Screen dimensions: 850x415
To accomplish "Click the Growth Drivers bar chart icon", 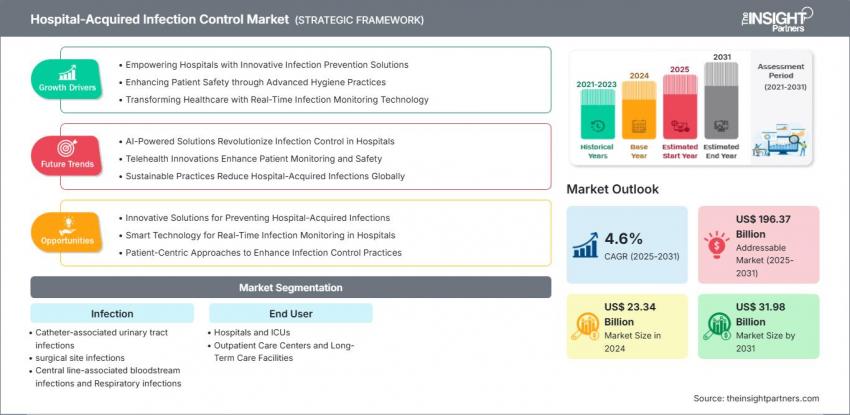I will coord(68,72).
